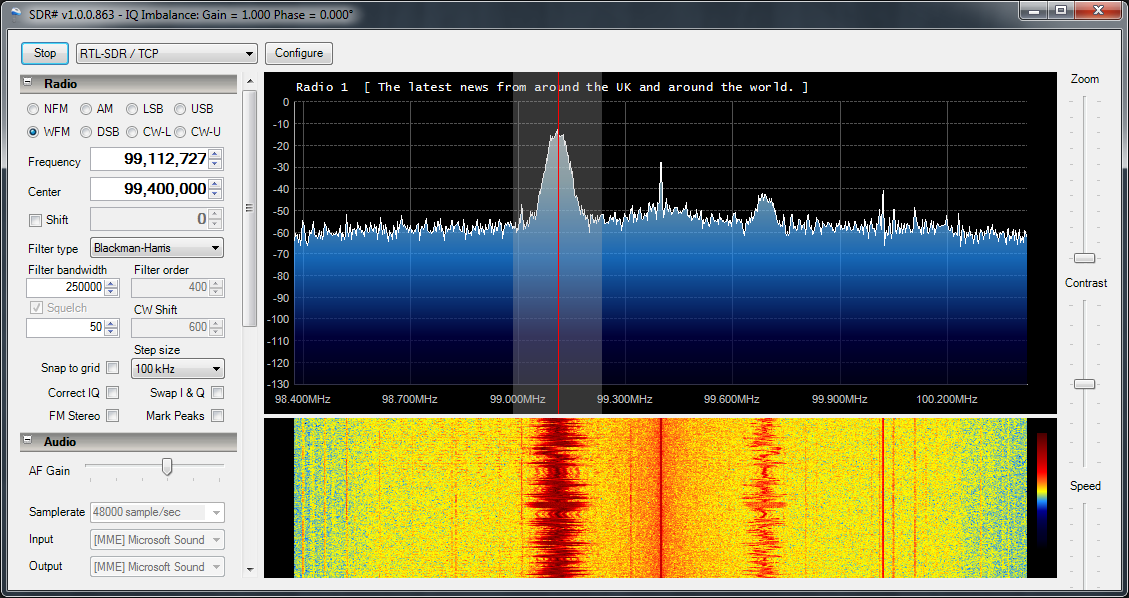1129x598 pixels.
Task: Click the 98.400MHz axis label
Action: pos(303,399)
